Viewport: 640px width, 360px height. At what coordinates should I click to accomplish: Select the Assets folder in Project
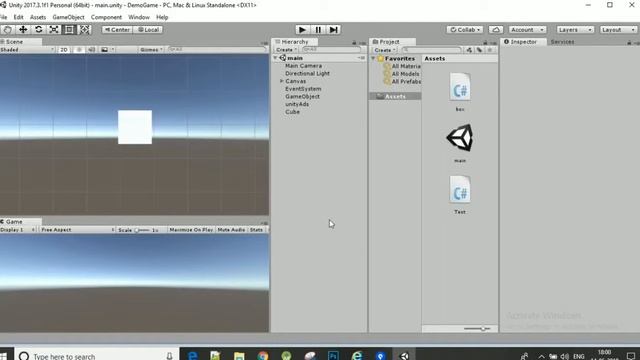click(395, 96)
